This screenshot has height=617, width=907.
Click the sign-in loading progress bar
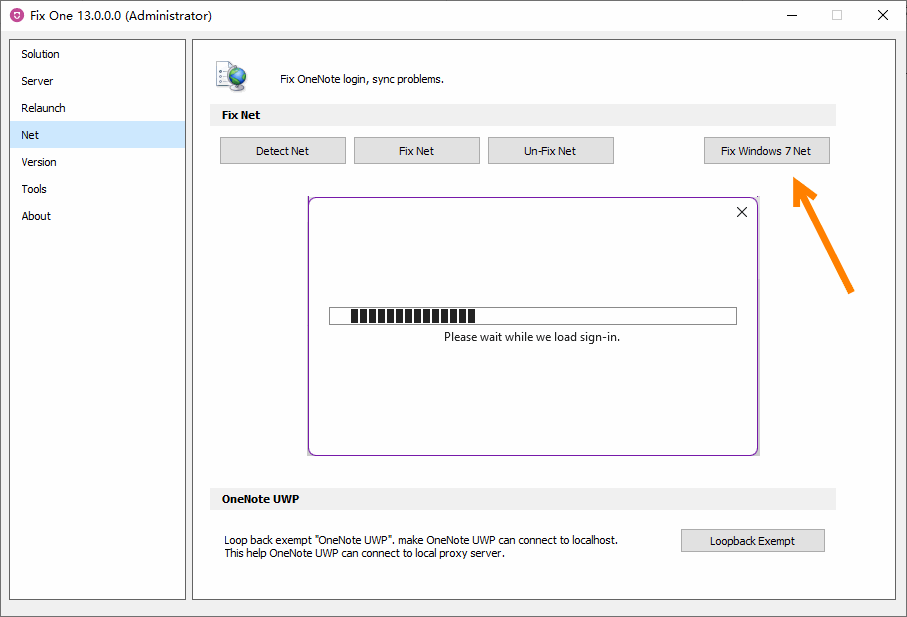533,316
